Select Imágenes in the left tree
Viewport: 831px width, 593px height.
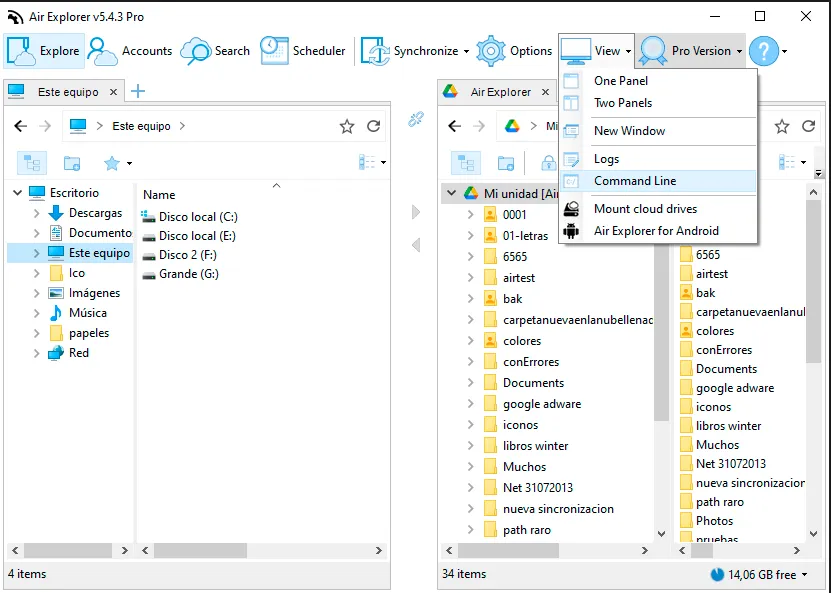coord(94,293)
